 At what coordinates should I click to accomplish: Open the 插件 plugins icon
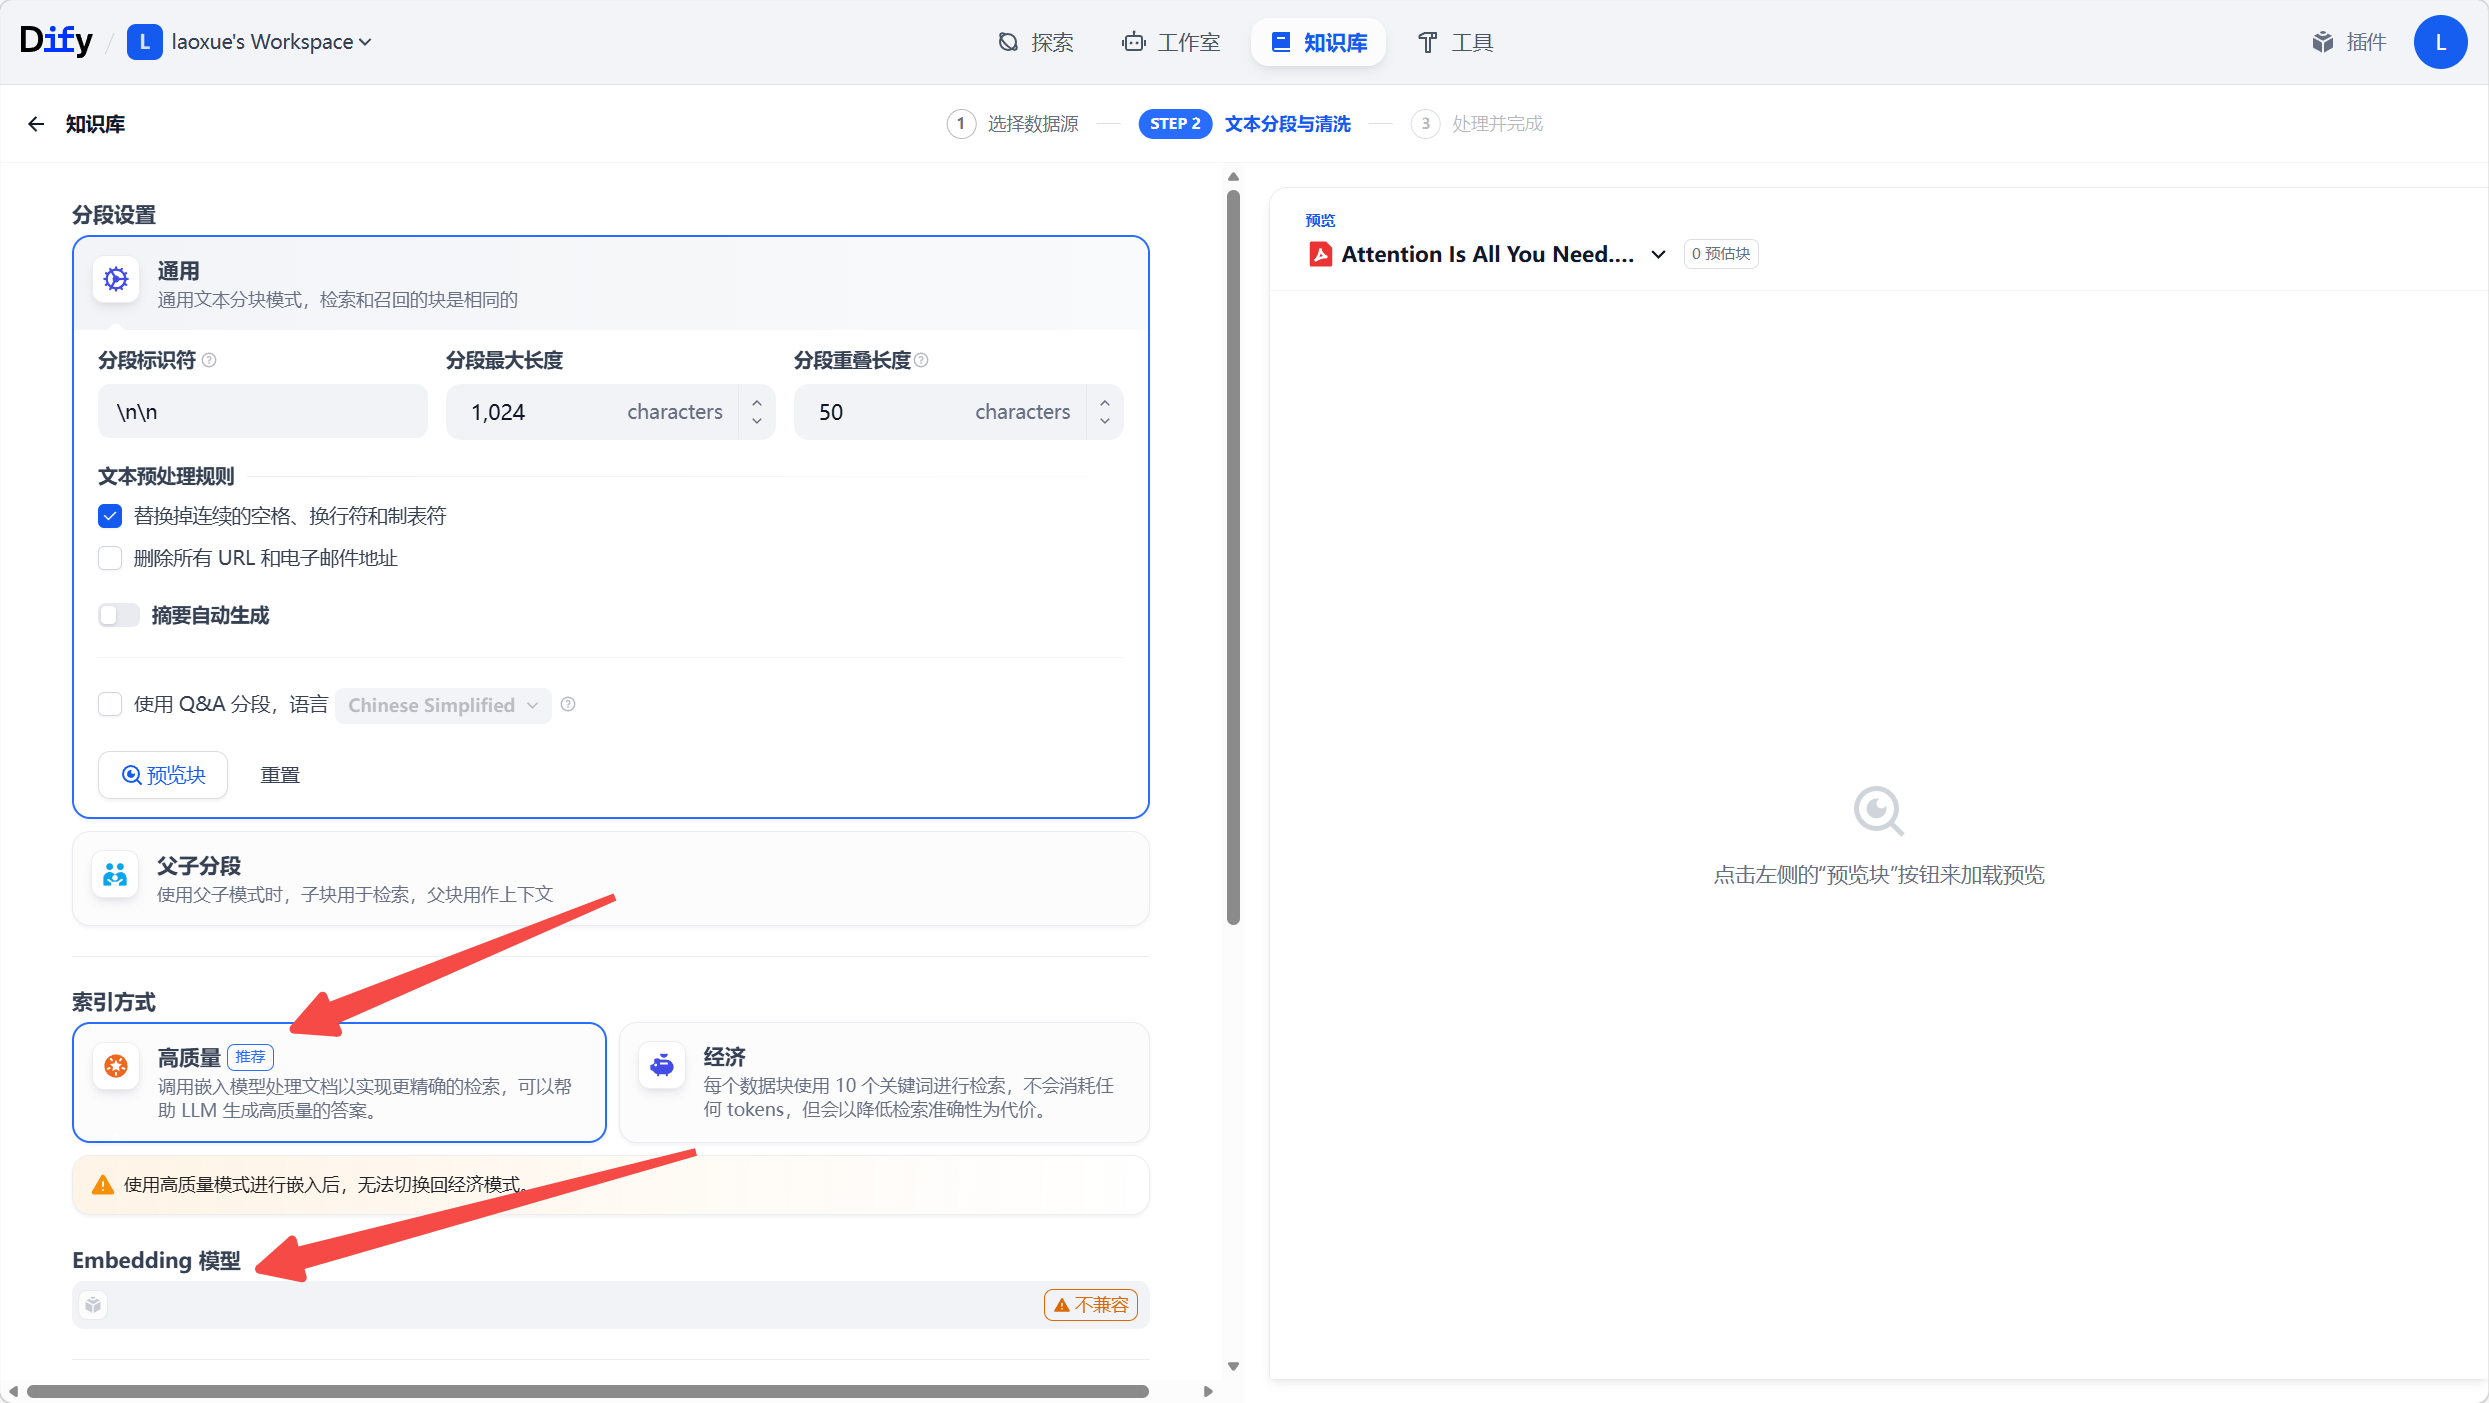[2322, 42]
